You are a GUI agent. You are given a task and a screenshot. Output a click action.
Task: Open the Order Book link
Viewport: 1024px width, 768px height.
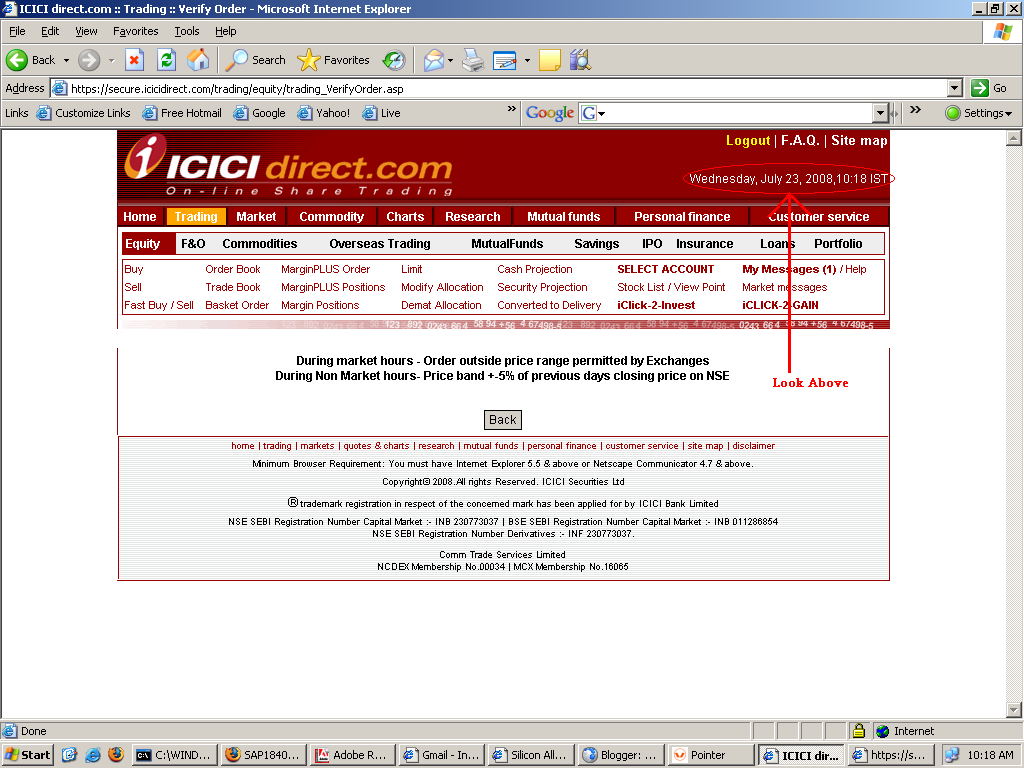coord(232,269)
